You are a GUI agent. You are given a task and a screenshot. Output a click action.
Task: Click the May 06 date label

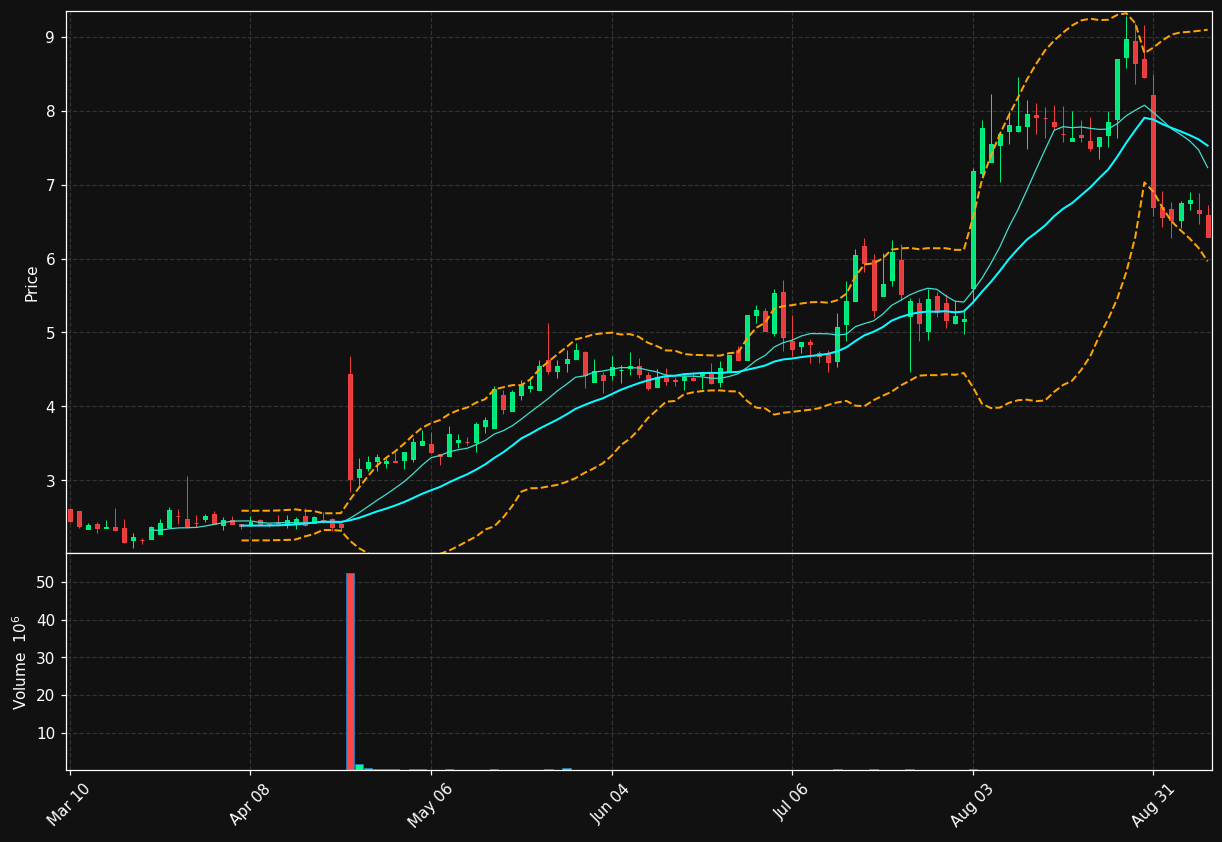coord(430,804)
